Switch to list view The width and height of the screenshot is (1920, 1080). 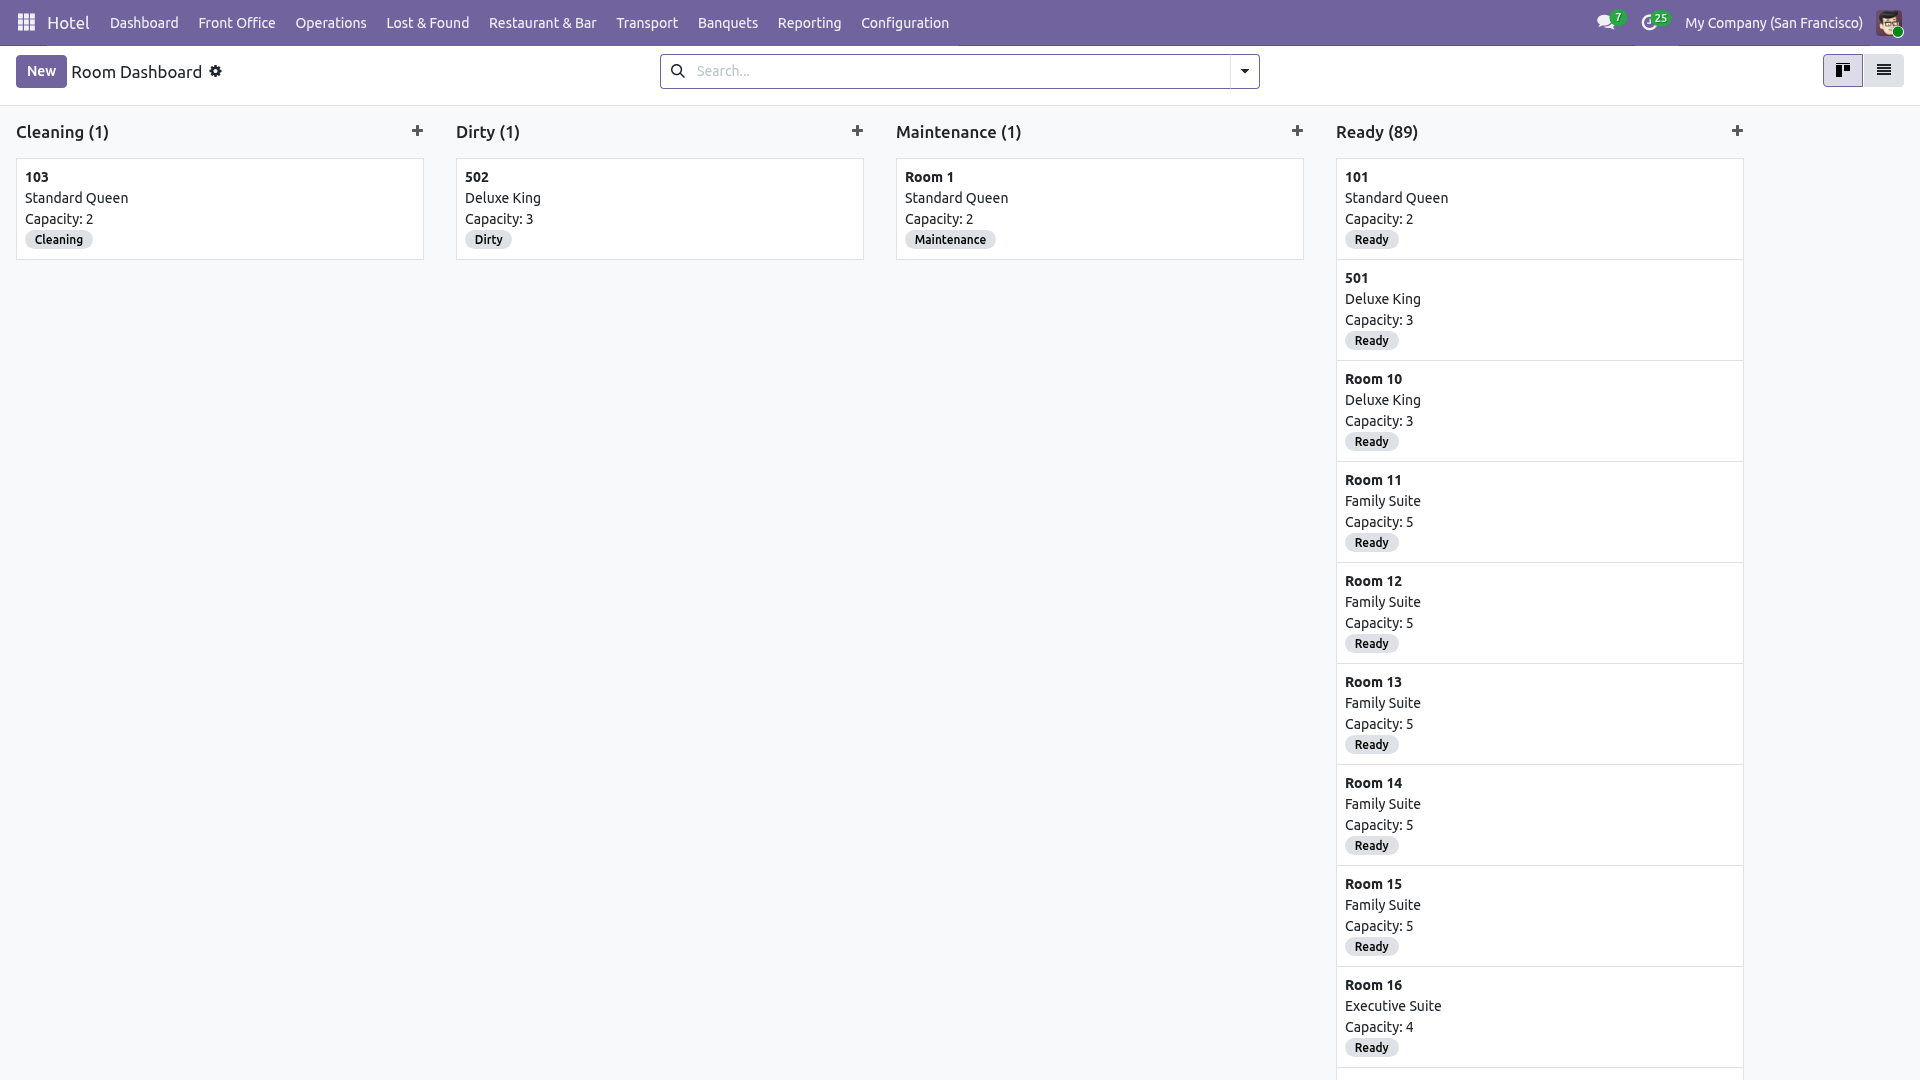[x=1883, y=71]
